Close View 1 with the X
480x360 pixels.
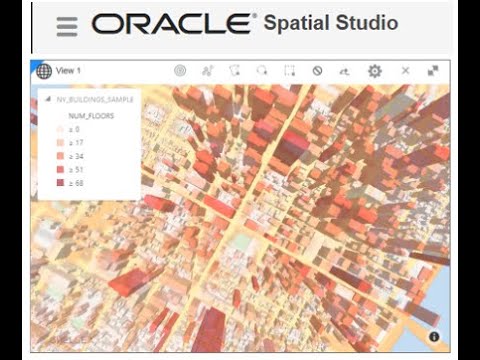(405, 71)
